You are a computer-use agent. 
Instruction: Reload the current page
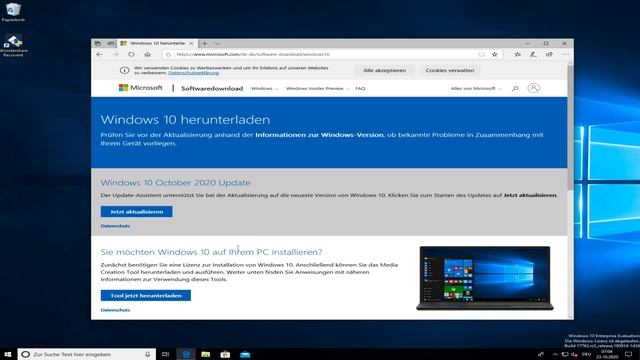[131, 54]
